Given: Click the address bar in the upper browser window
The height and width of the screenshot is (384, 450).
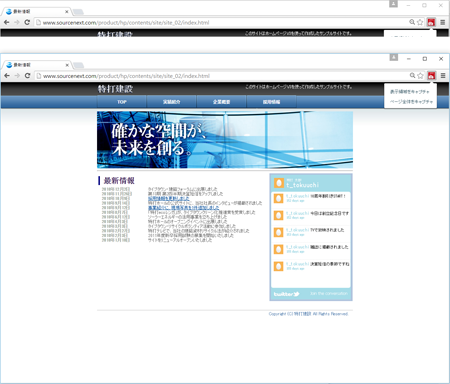Looking at the screenshot, I should pos(126,23).
